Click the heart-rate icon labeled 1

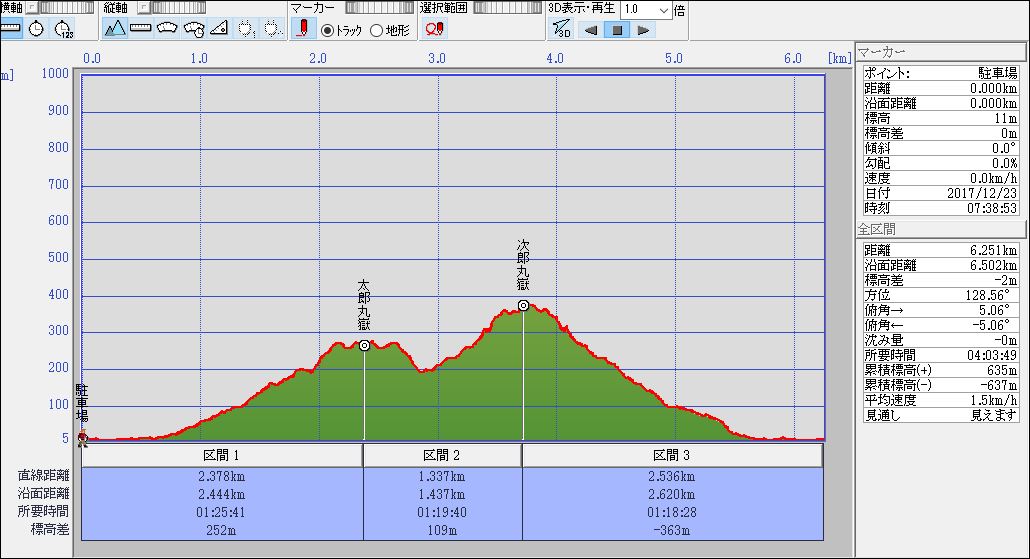246,29
